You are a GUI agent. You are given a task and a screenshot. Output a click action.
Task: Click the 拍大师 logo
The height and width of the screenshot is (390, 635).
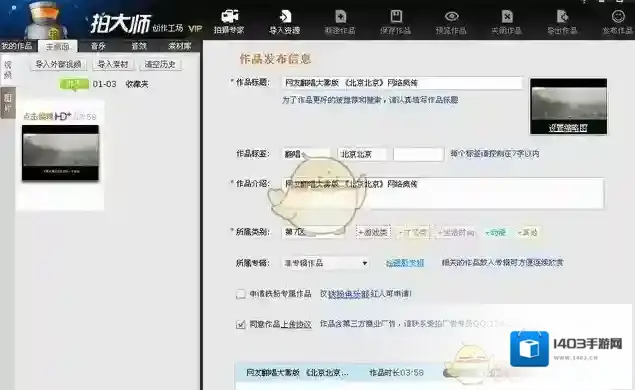tap(120, 23)
